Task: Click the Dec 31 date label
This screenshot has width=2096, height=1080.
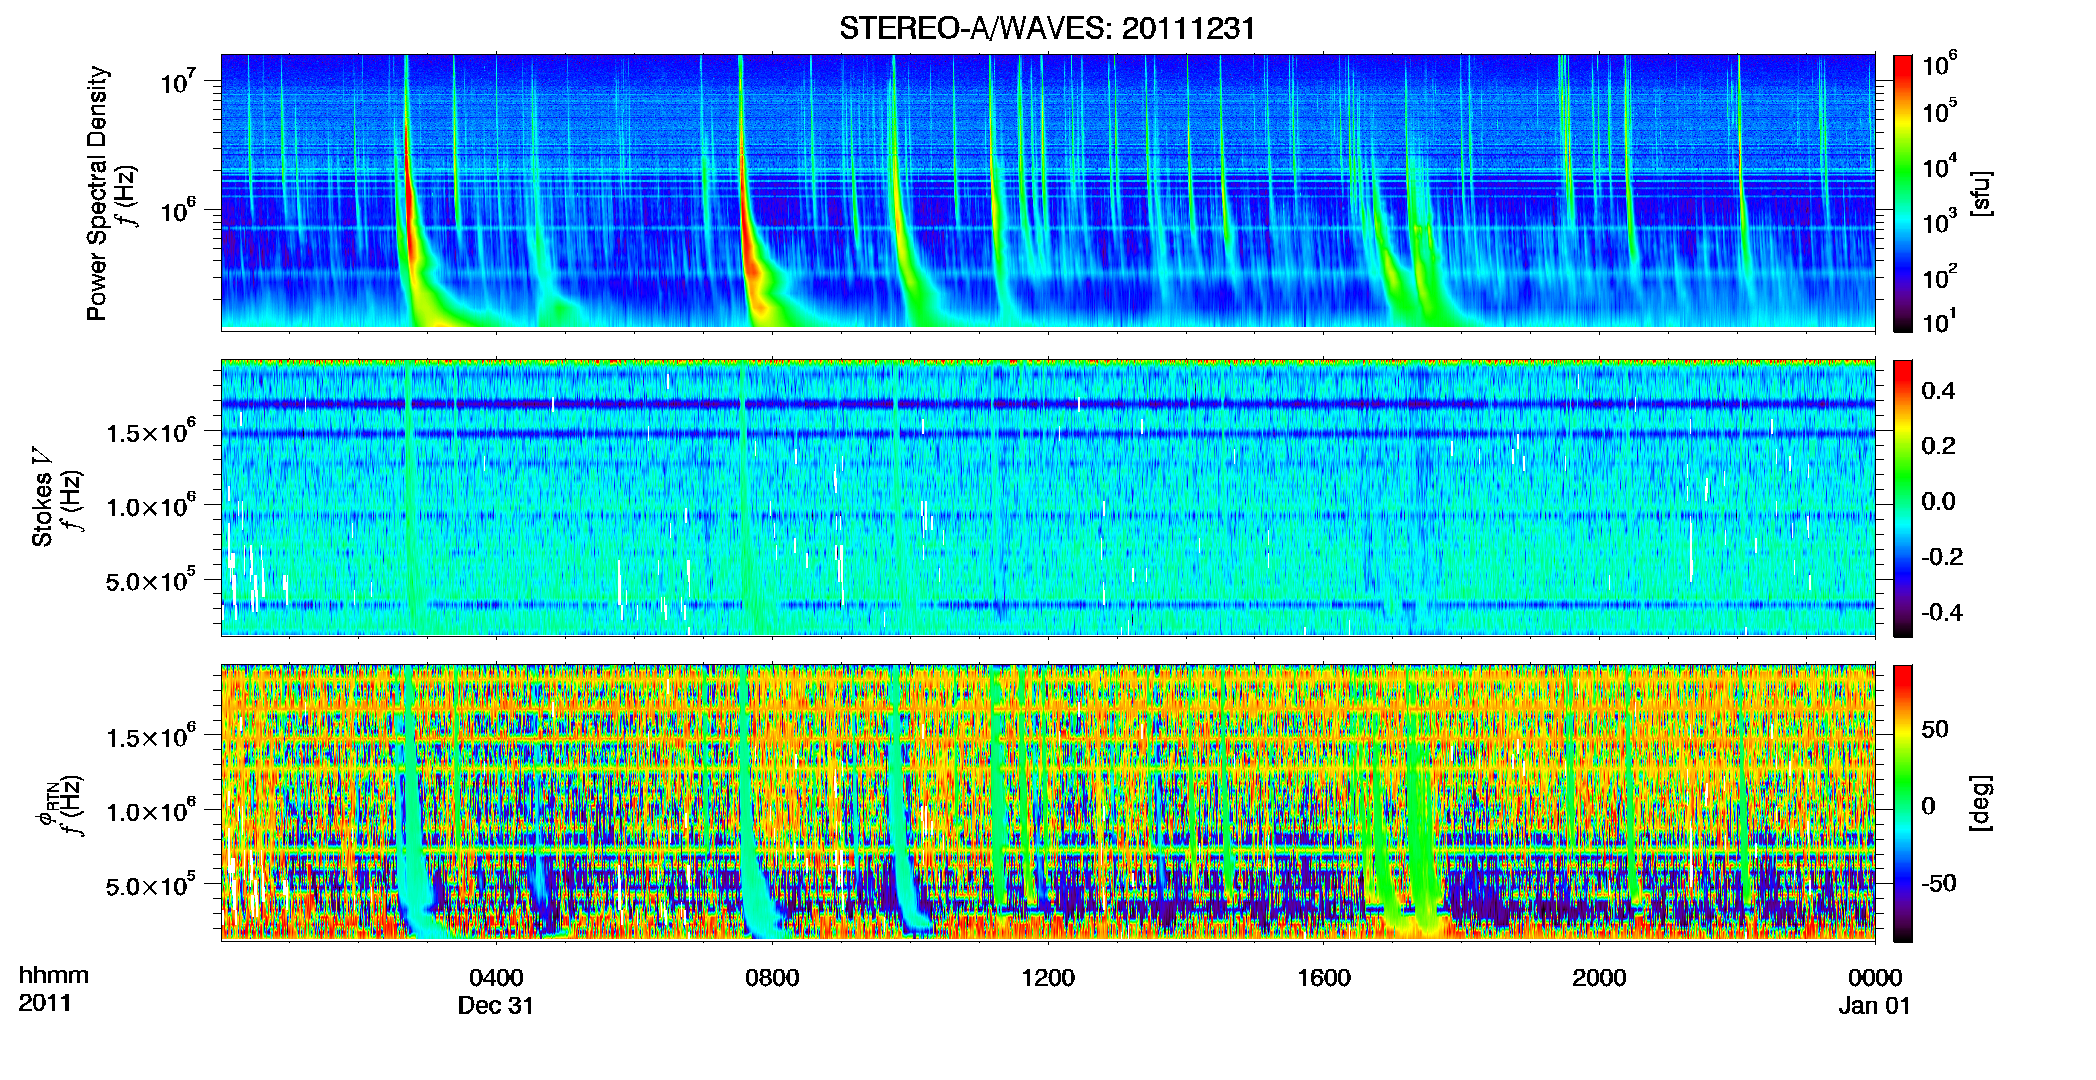Action: click(496, 1006)
